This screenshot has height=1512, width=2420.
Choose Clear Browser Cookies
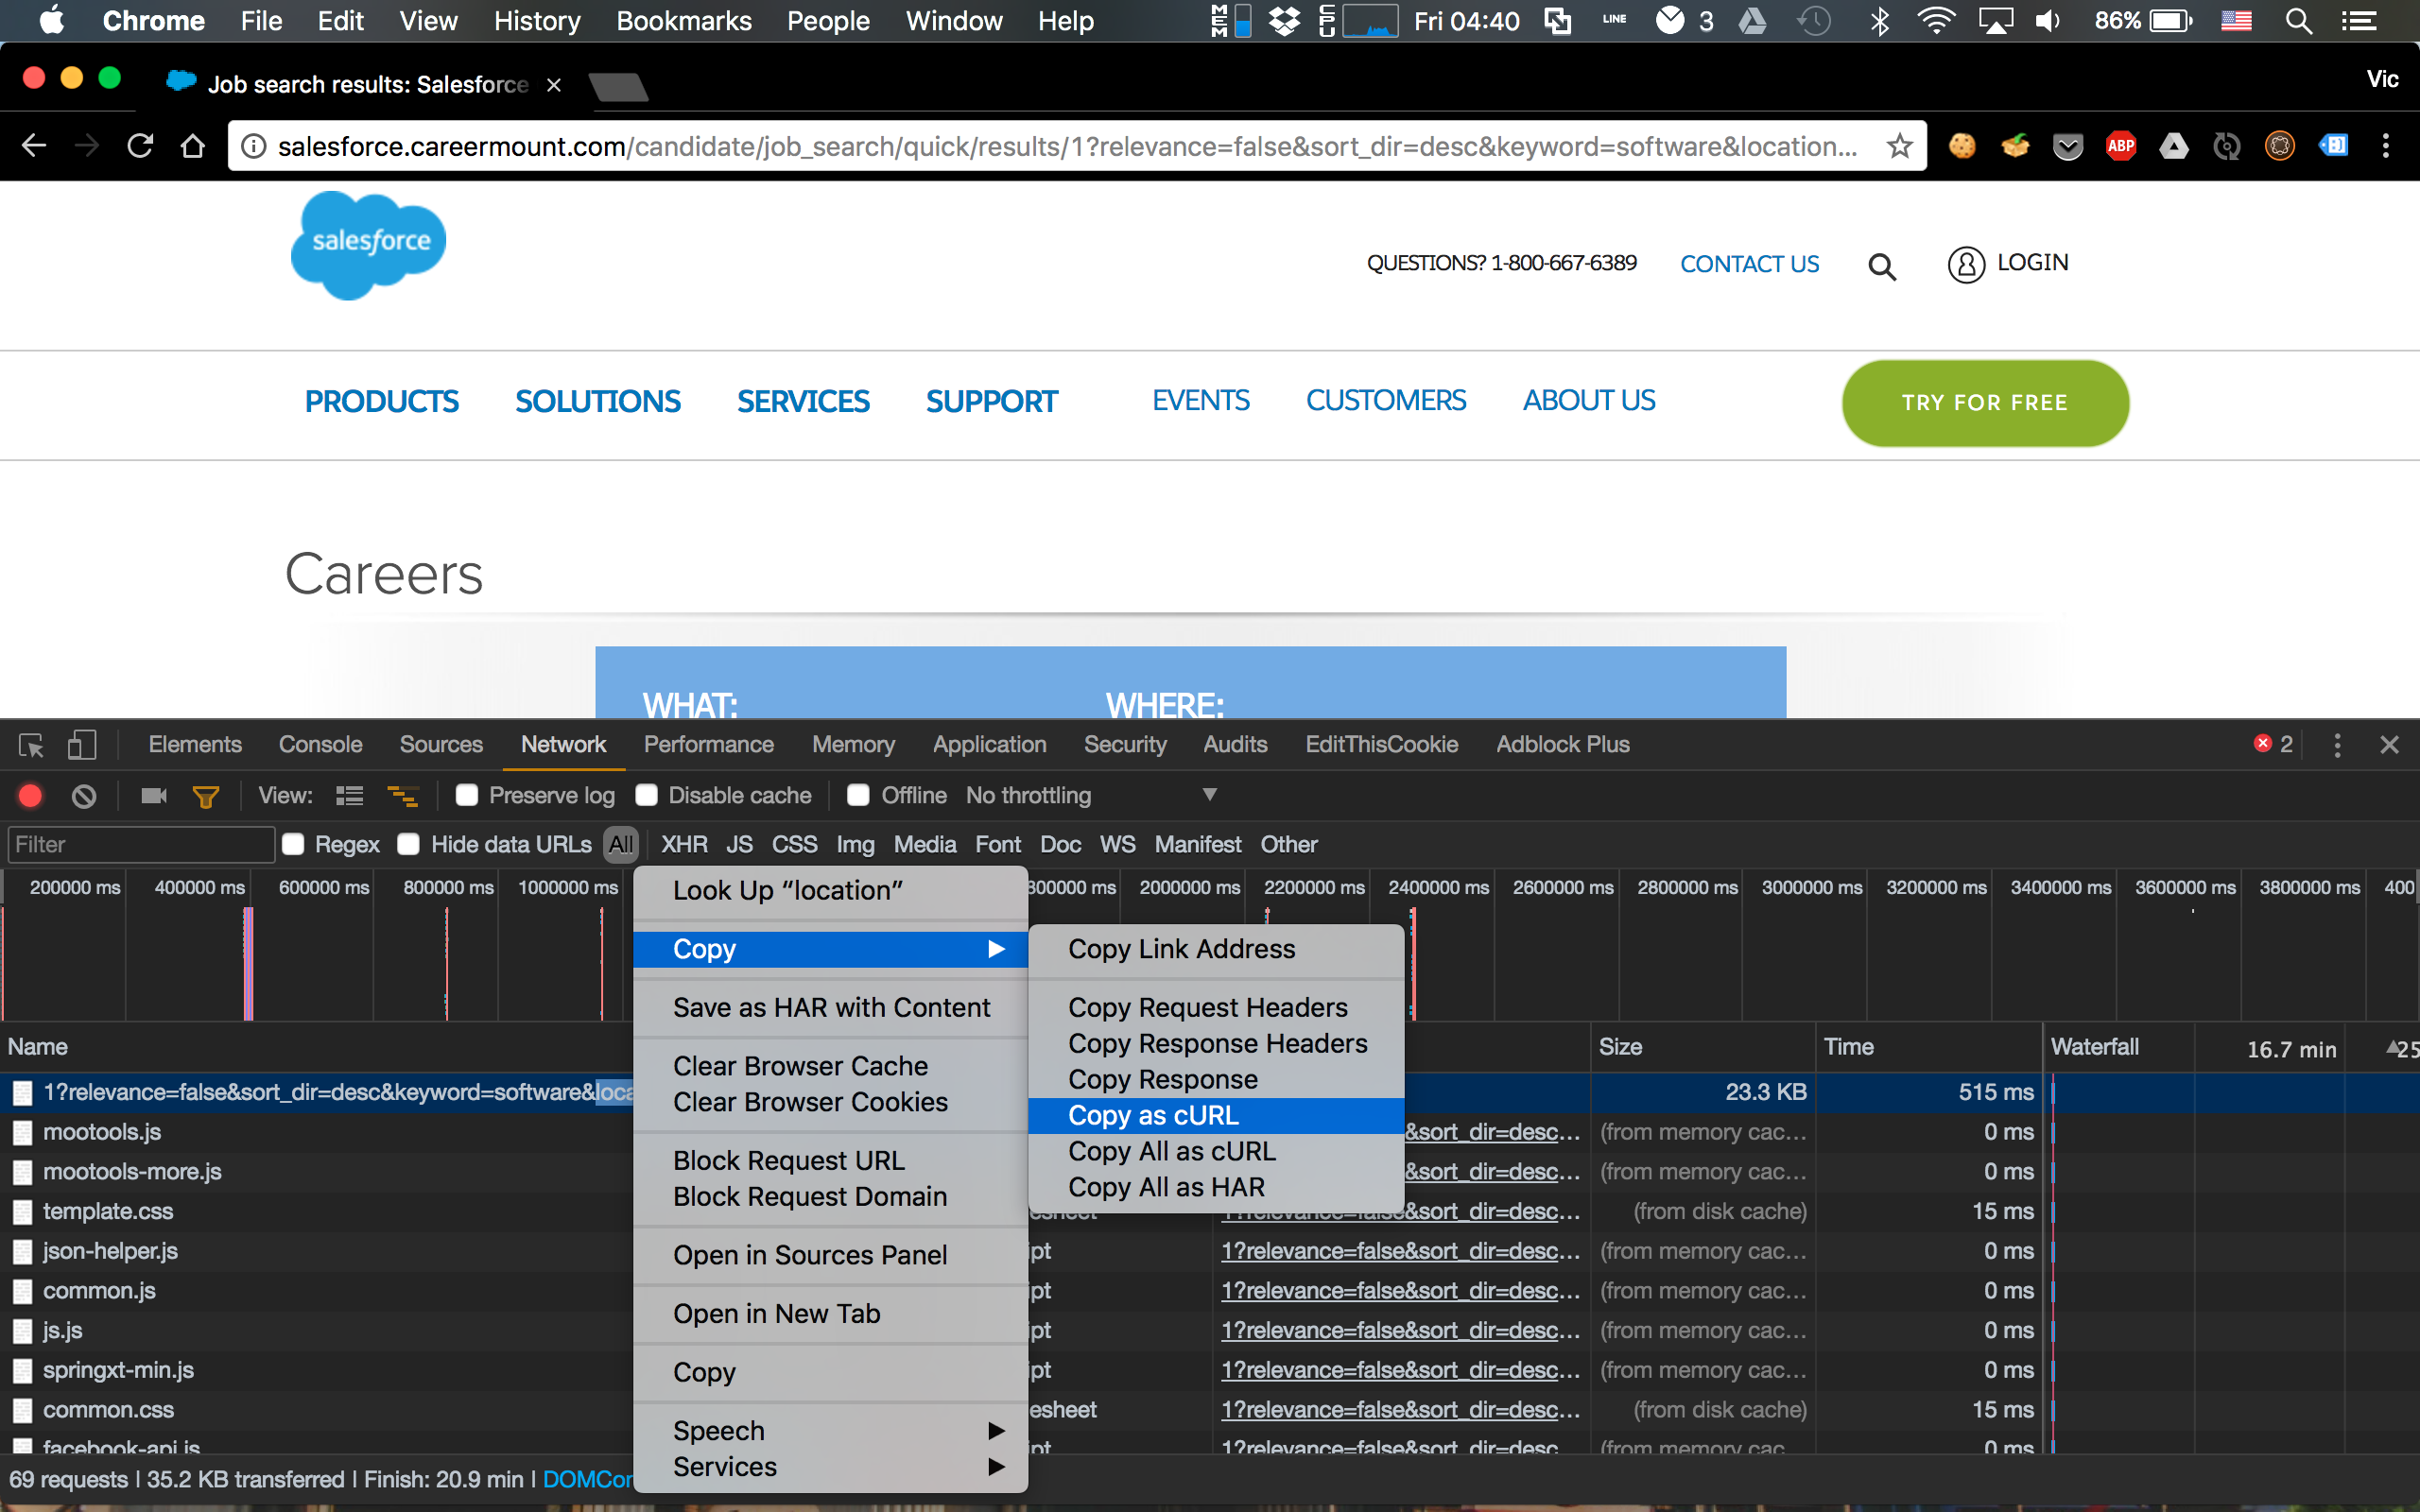tap(830, 1102)
